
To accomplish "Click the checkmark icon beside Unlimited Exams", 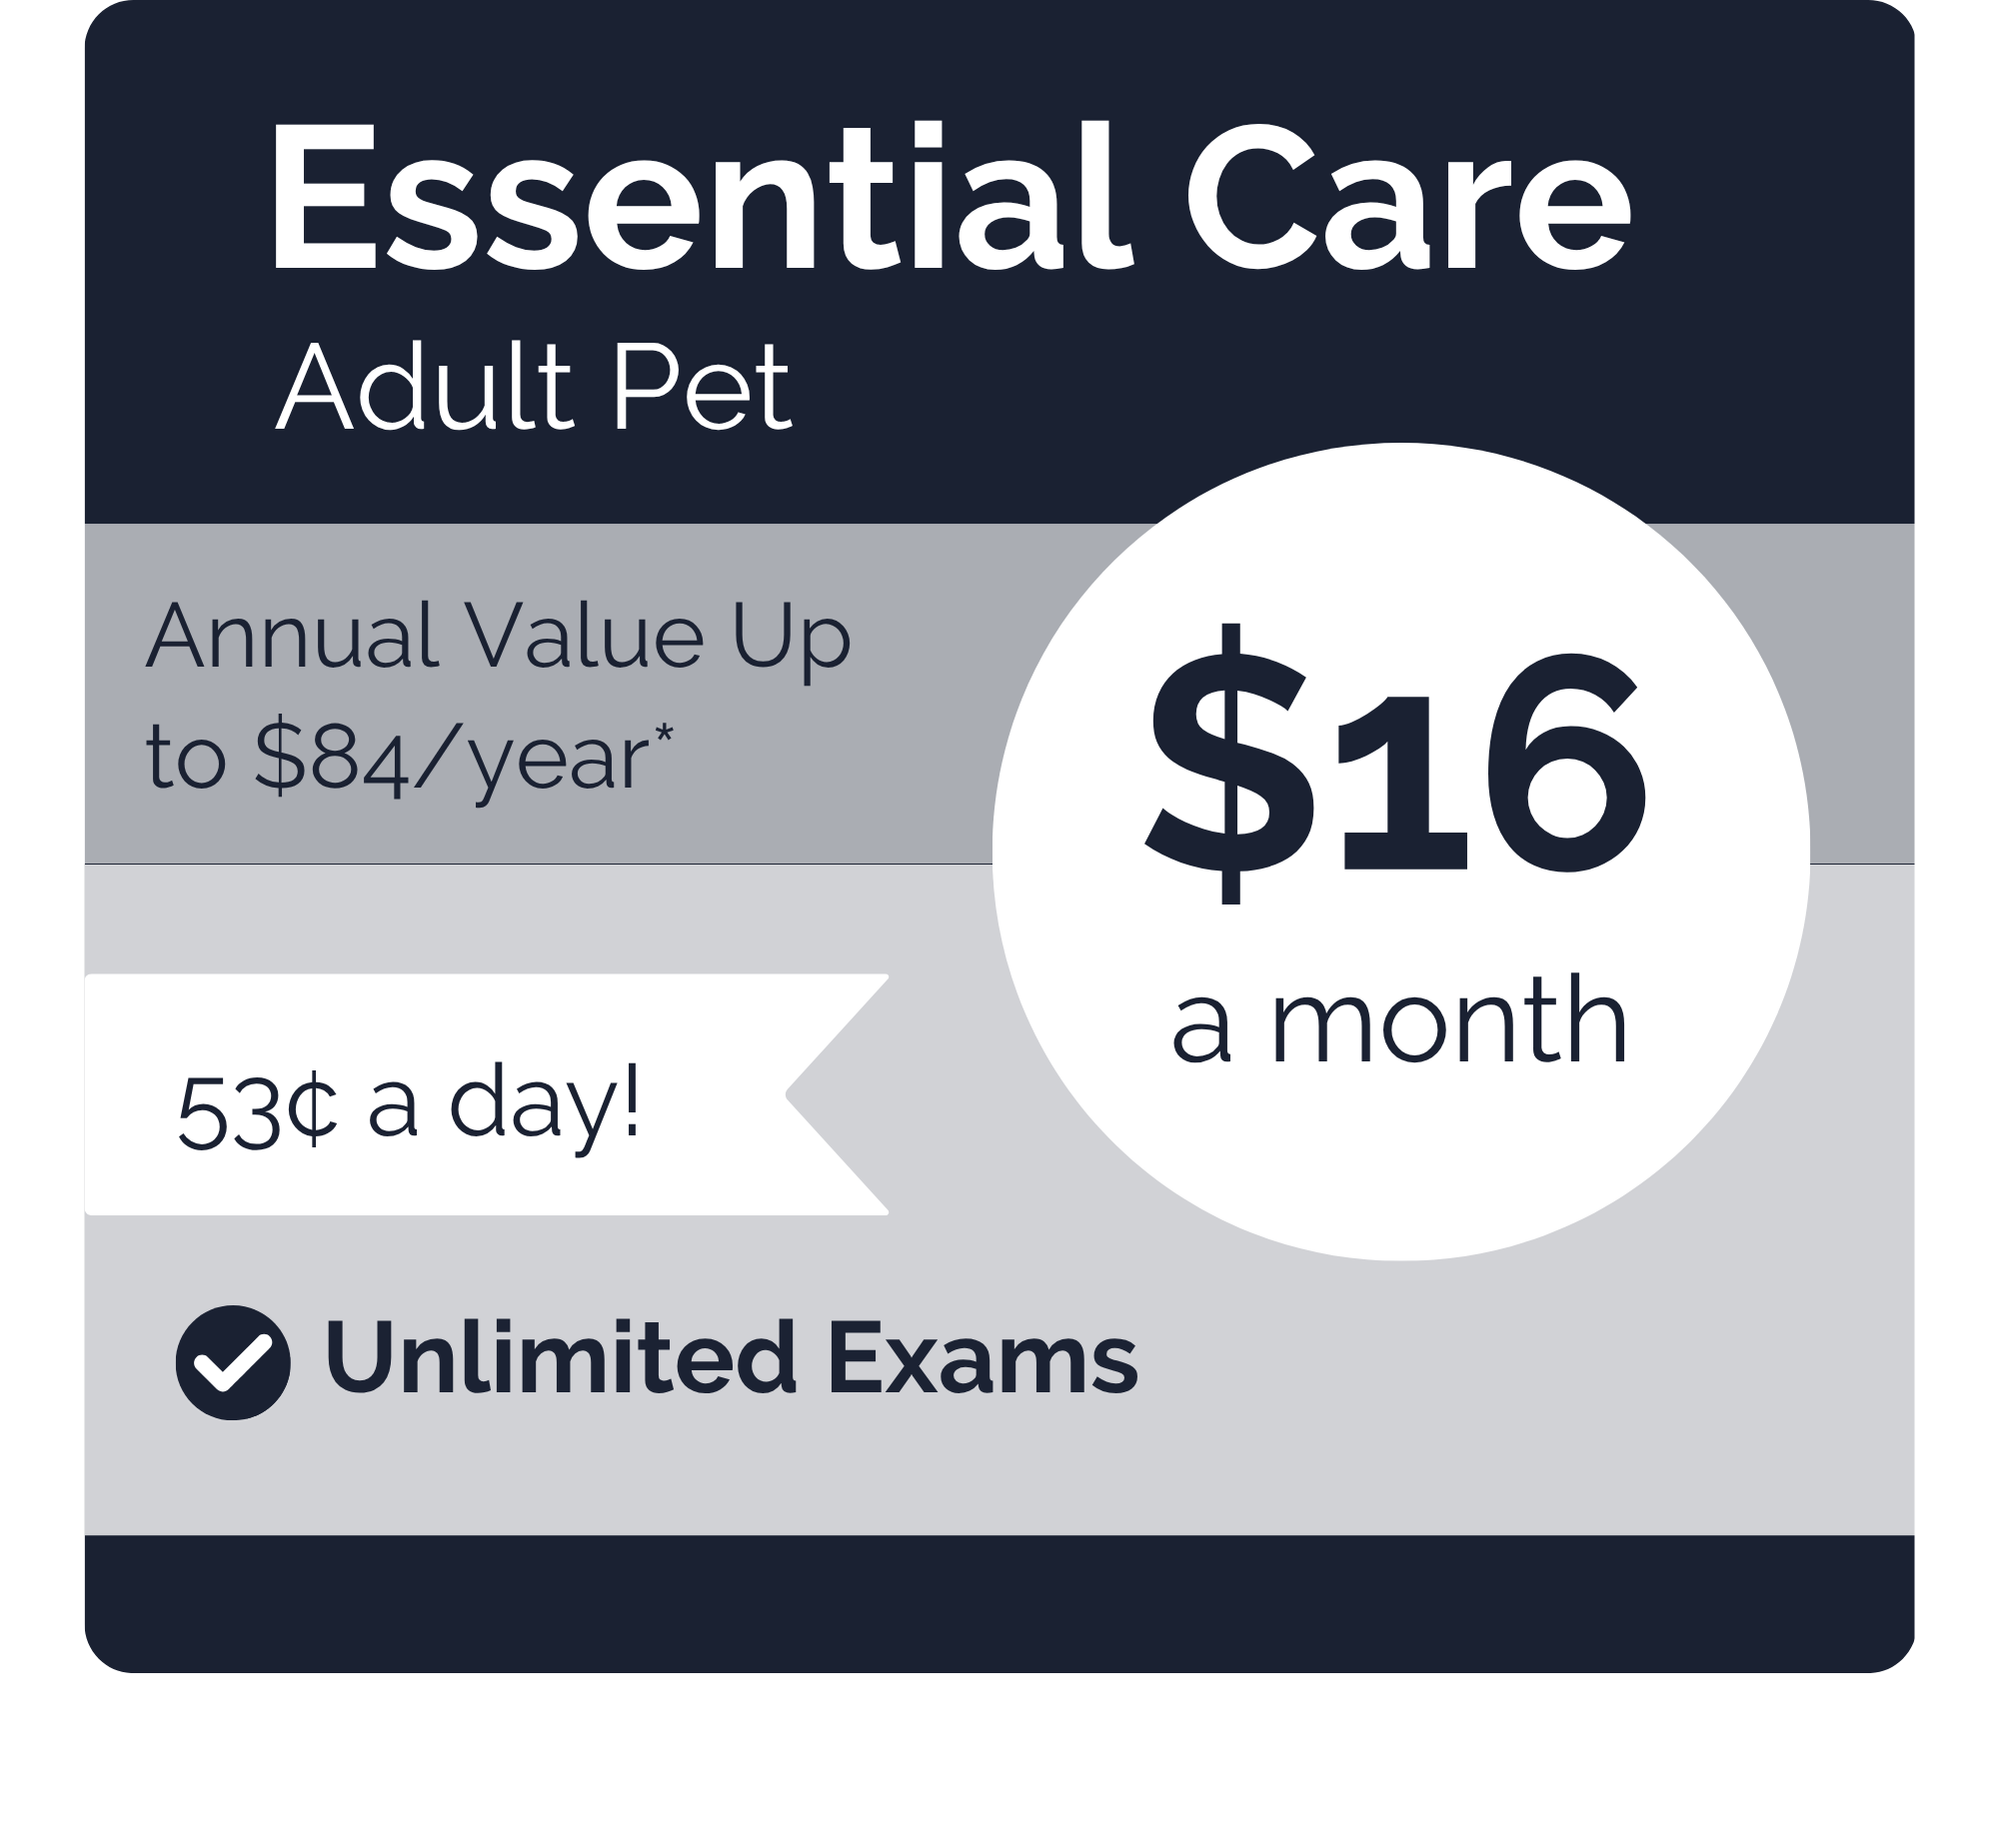I will (x=233, y=1362).
